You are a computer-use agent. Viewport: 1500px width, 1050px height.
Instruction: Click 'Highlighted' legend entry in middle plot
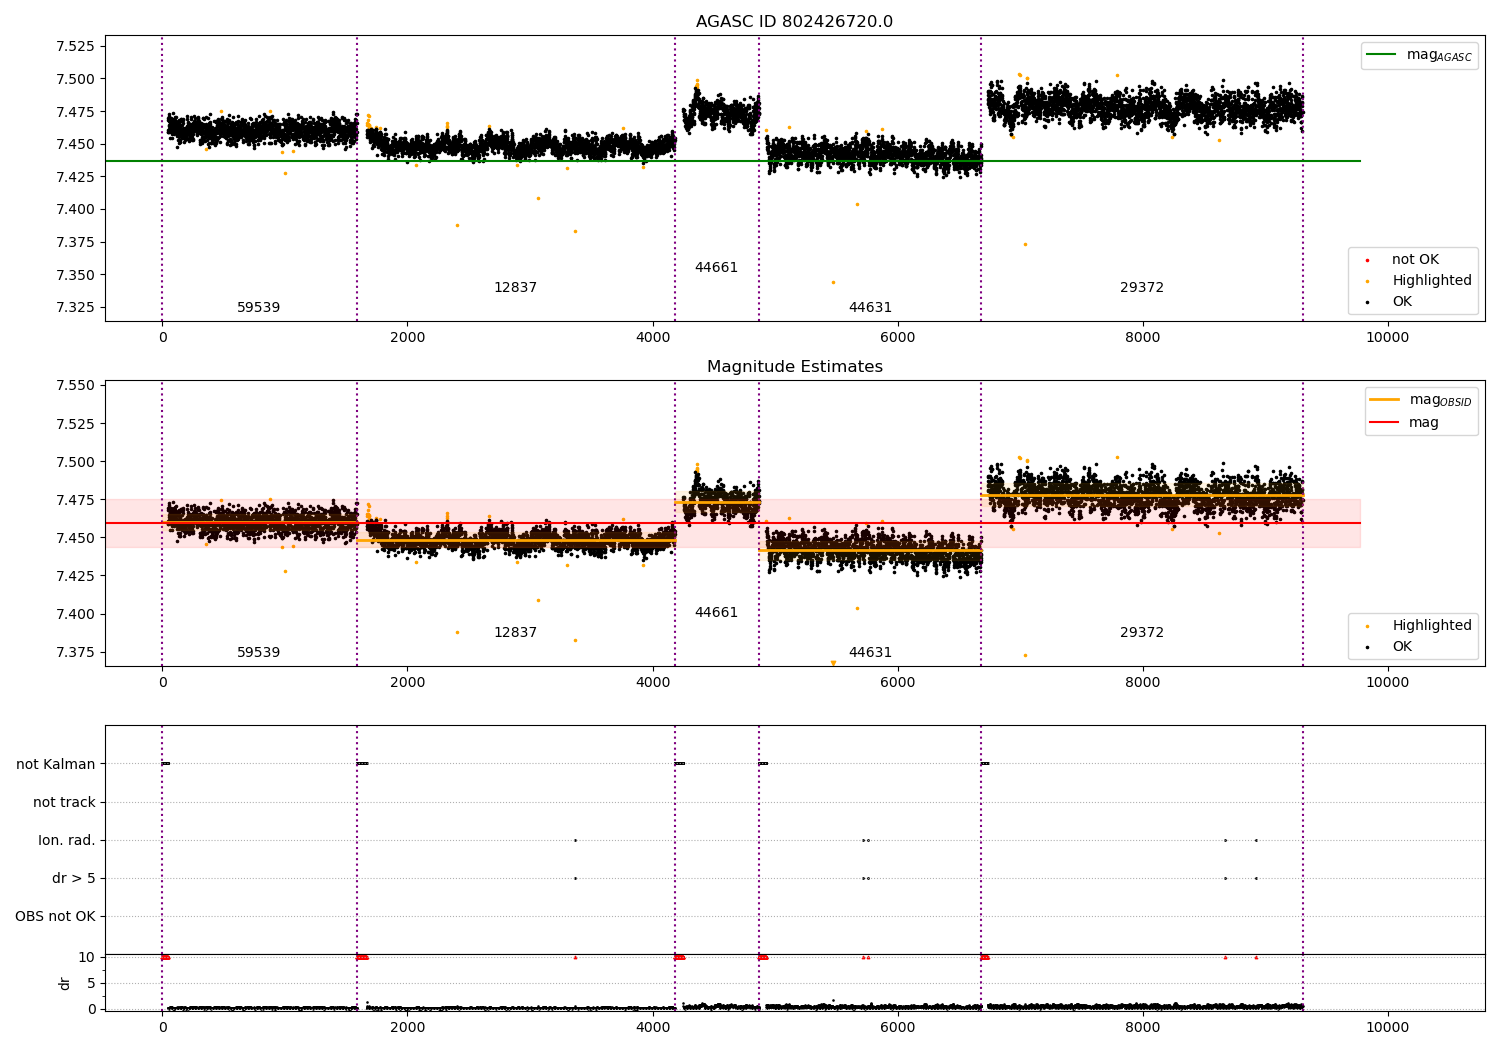pos(1420,626)
